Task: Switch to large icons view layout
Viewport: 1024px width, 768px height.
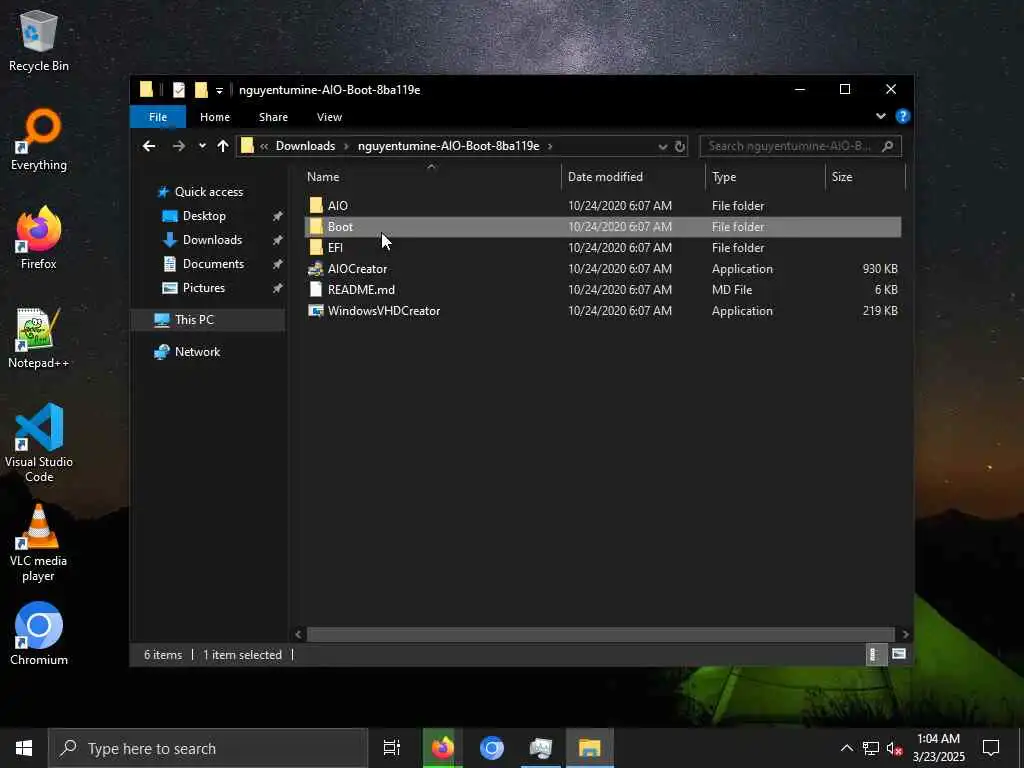Action: tap(899, 654)
